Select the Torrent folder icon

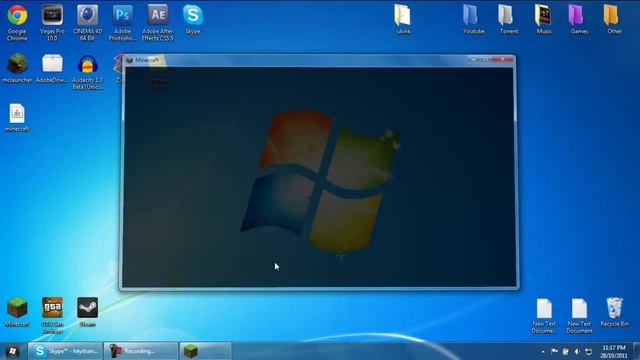click(509, 19)
